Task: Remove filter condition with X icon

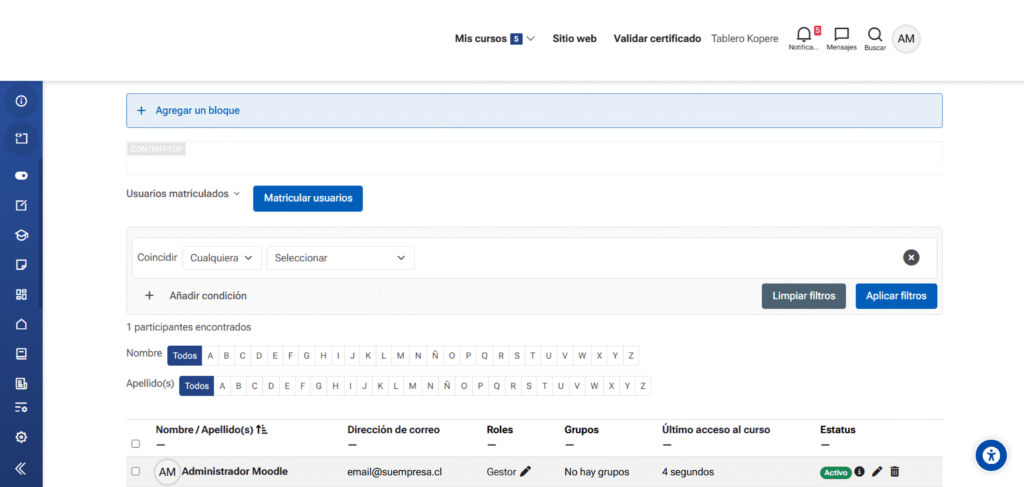Action: point(911,258)
